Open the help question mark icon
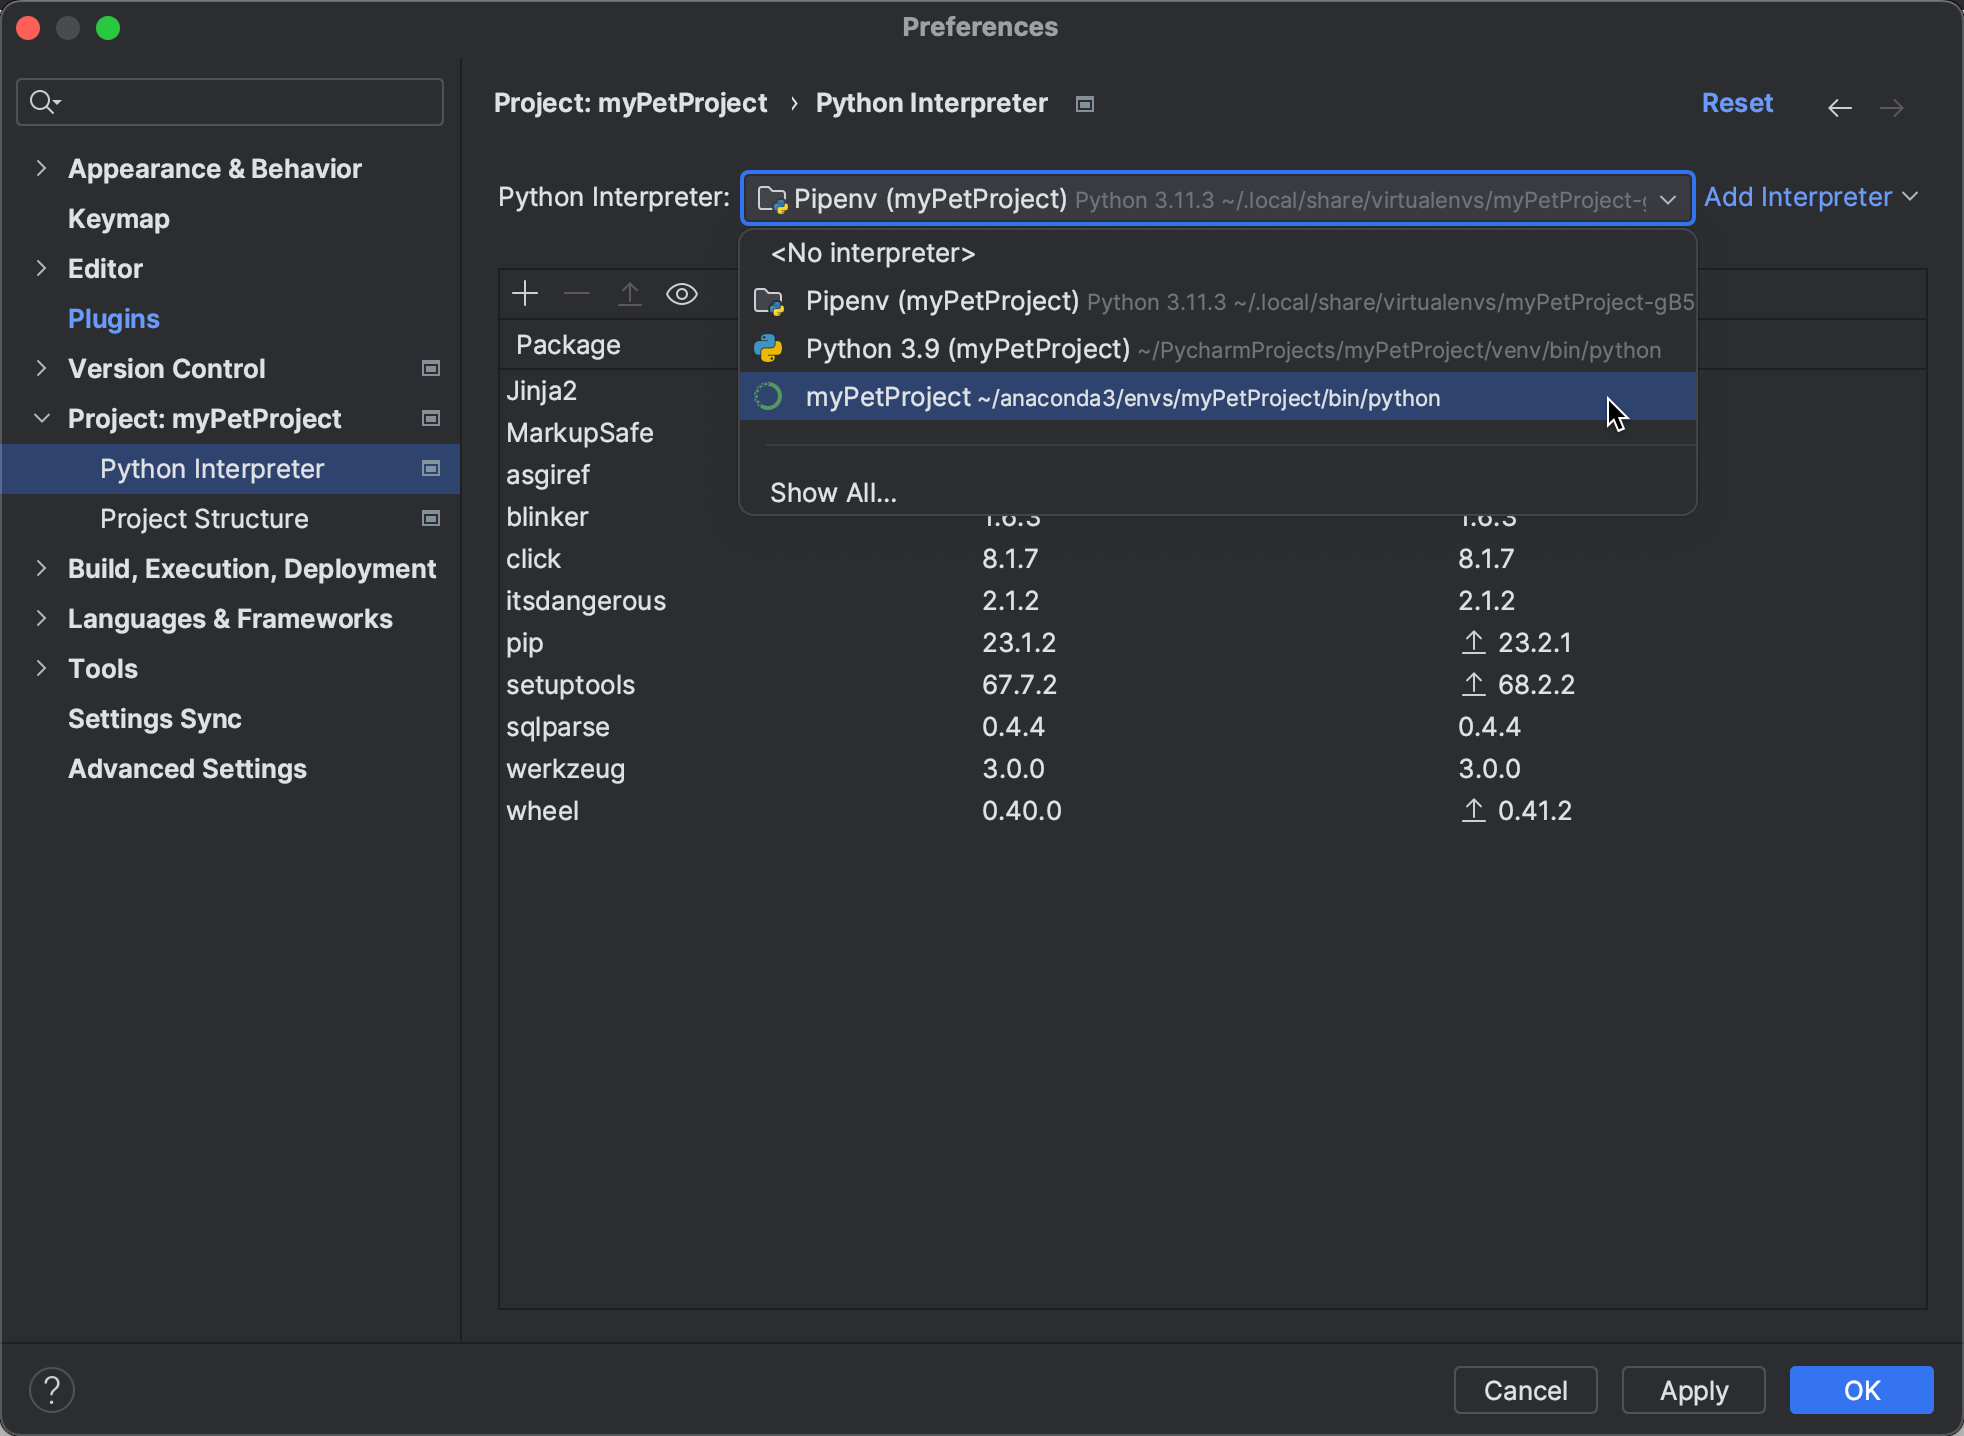Image resolution: width=1964 pixels, height=1436 pixels. tap(52, 1389)
